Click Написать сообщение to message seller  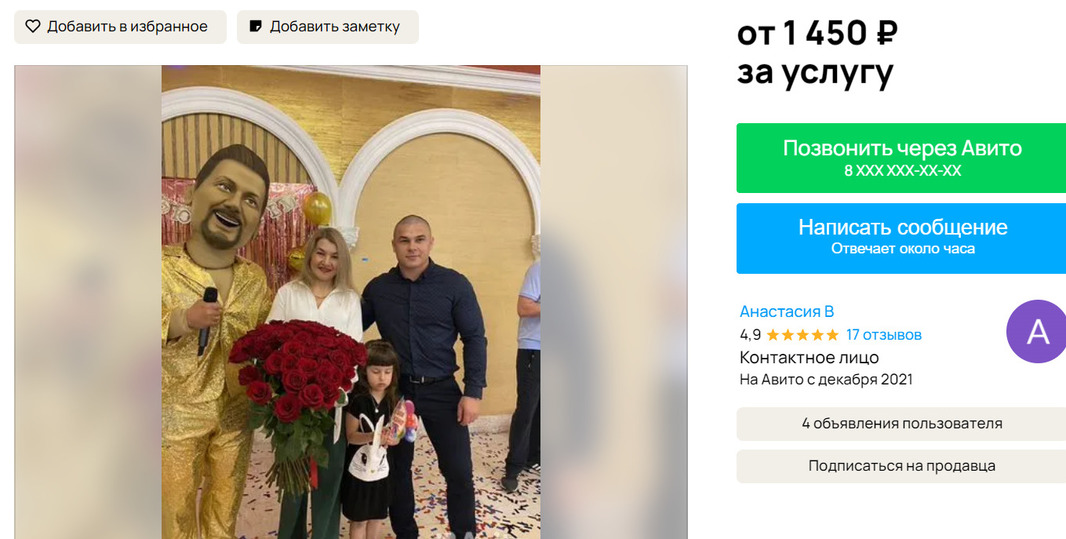(x=901, y=238)
